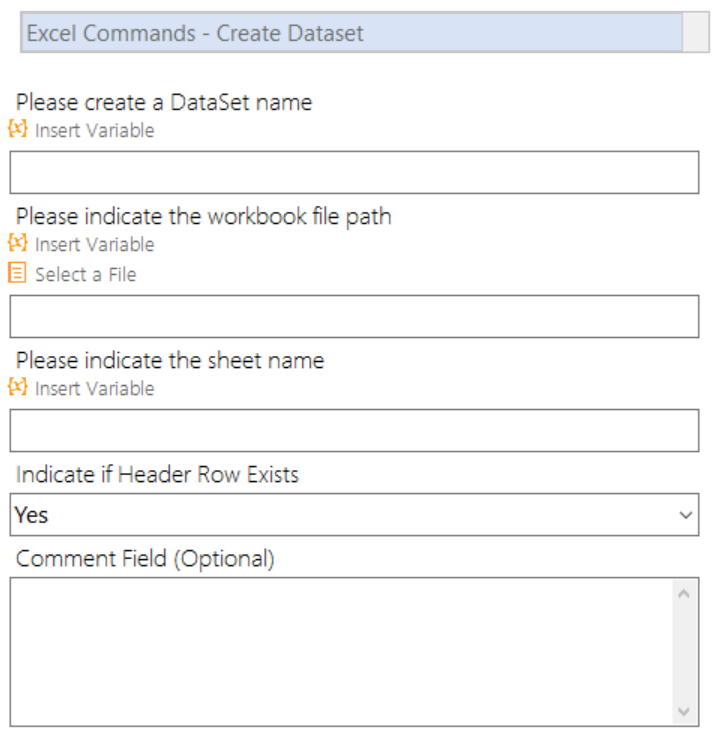Insert Variable link for workbook file path
Image resolution: width=716 pixels, height=734 pixels.
click(x=95, y=245)
